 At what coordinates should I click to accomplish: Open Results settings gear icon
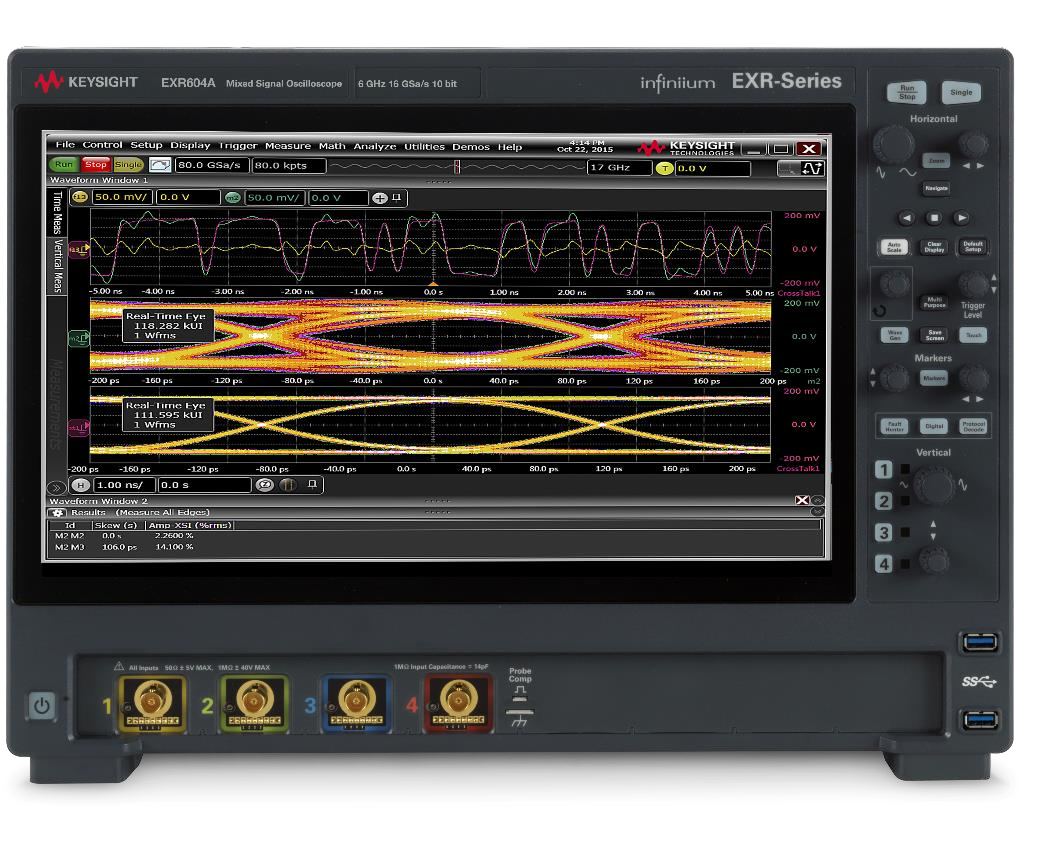click(x=57, y=513)
